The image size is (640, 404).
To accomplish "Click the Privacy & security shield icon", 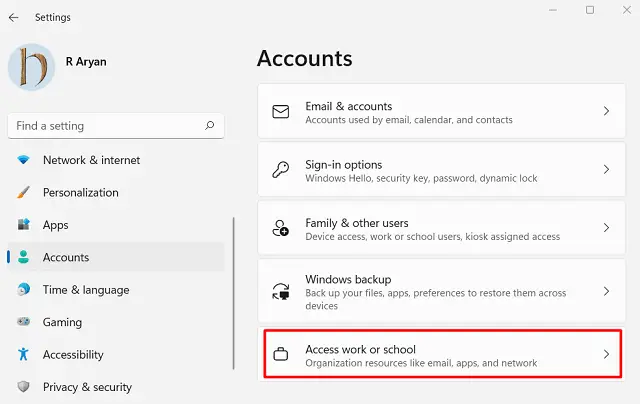I will click(23, 386).
